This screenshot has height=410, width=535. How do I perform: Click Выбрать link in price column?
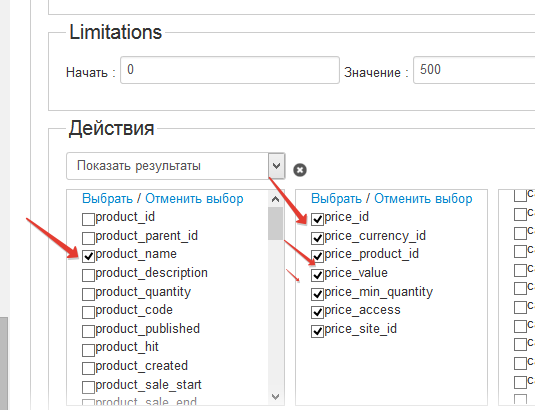pyautogui.click(x=336, y=199)
